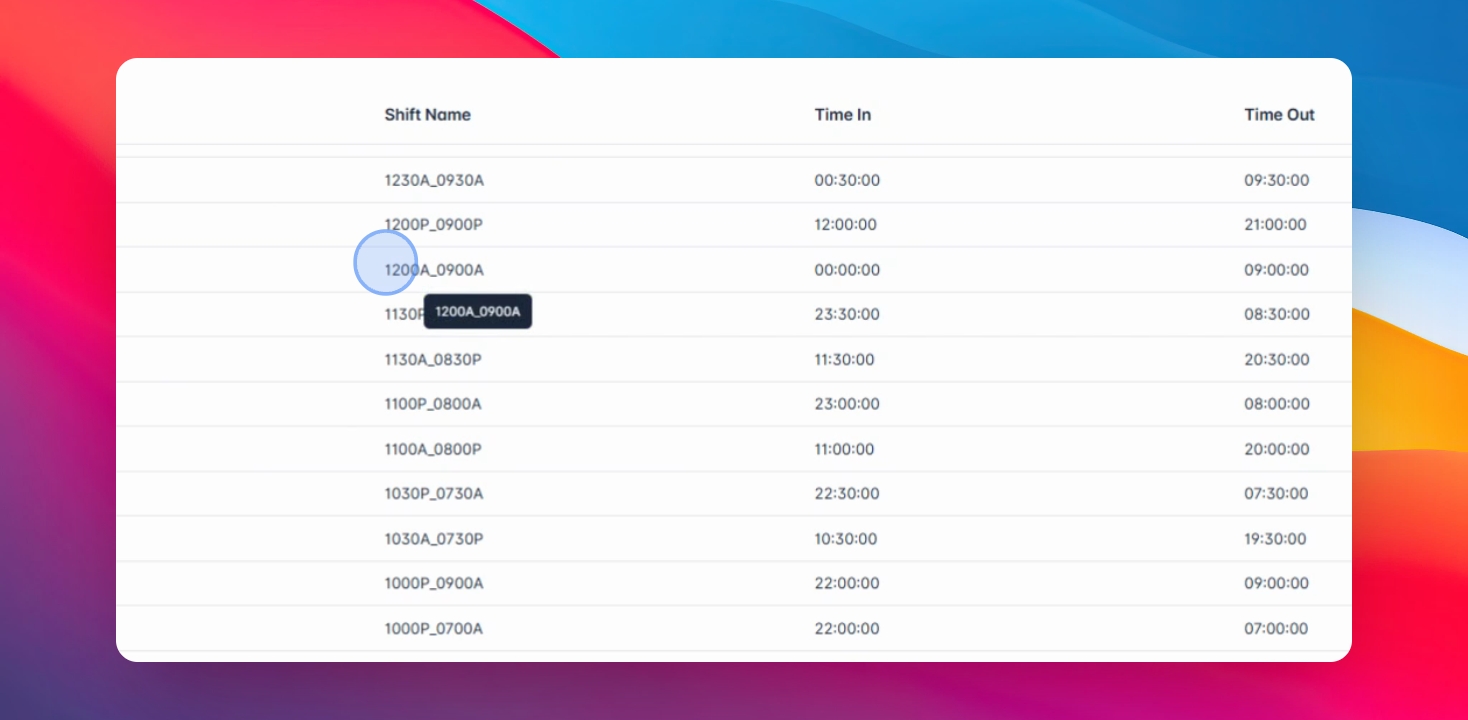
Task: Select the 1030A_0730P shift name
Action: tap(434, 539)
